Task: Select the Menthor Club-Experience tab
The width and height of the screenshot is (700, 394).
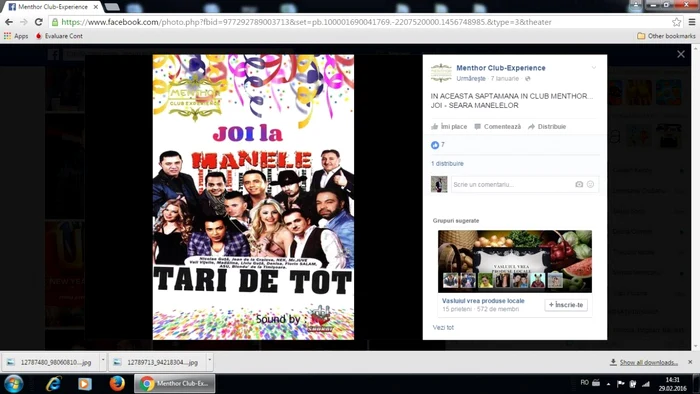Action: pos(52,7)
